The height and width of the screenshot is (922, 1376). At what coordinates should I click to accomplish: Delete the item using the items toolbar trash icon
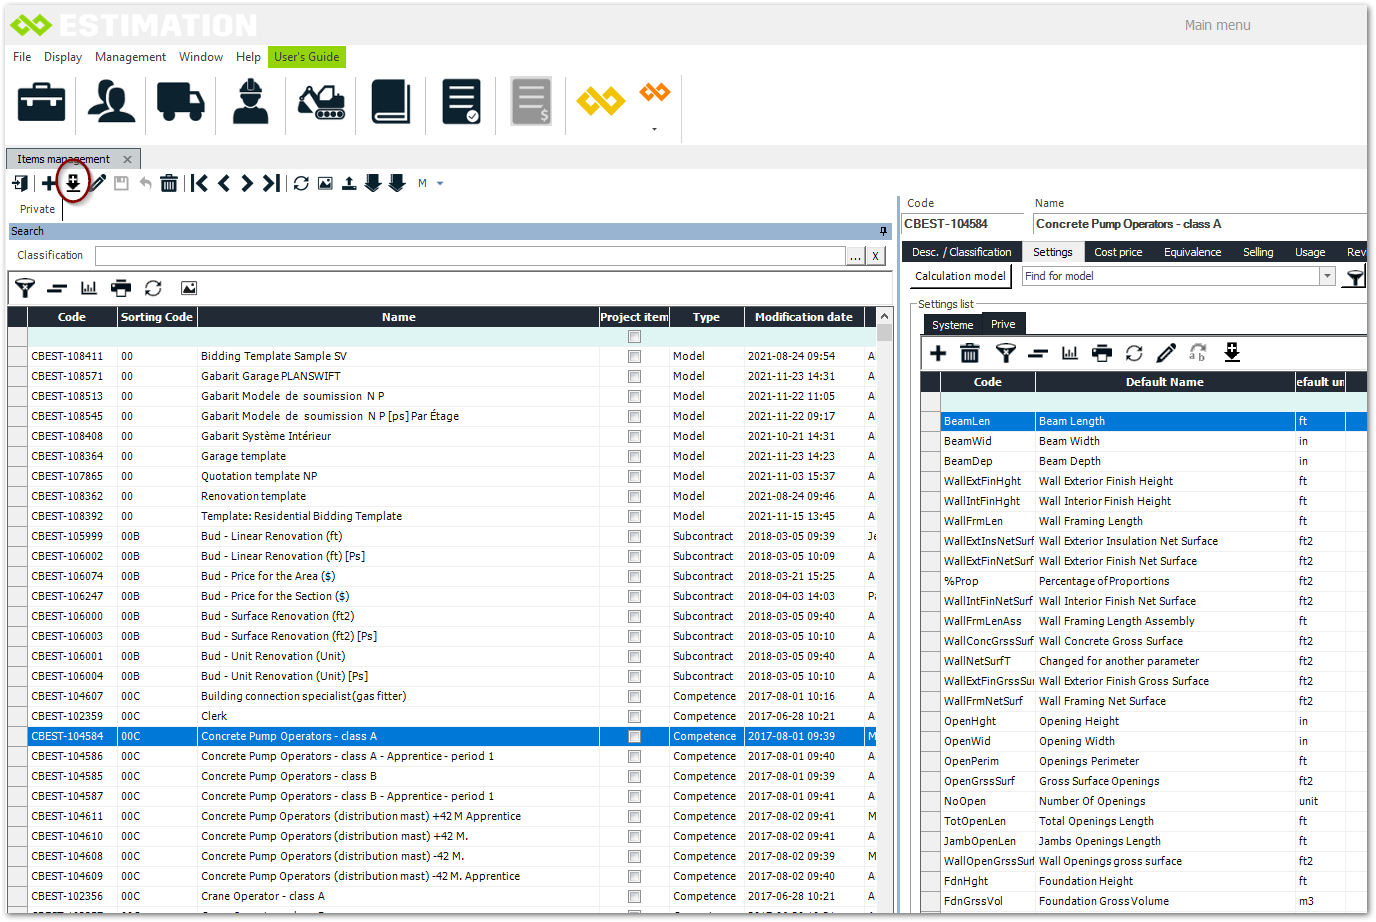click(x=169, y=183)
